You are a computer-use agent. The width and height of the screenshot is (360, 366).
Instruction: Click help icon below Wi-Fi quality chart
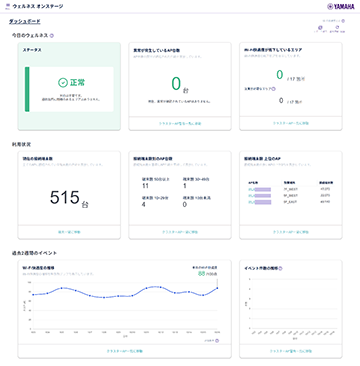point(217,340)
